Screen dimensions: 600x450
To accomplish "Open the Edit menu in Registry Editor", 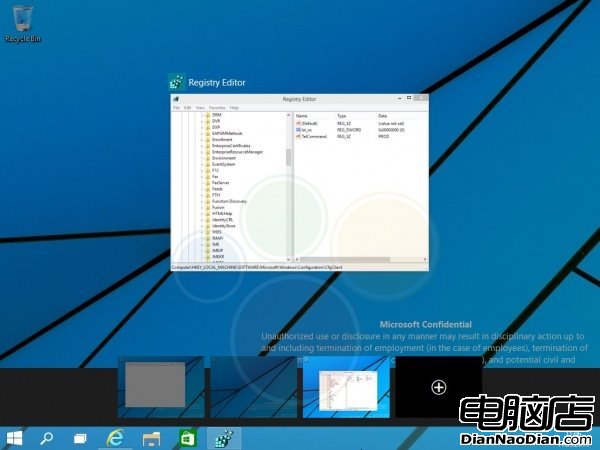I will [x=188, y=108].
